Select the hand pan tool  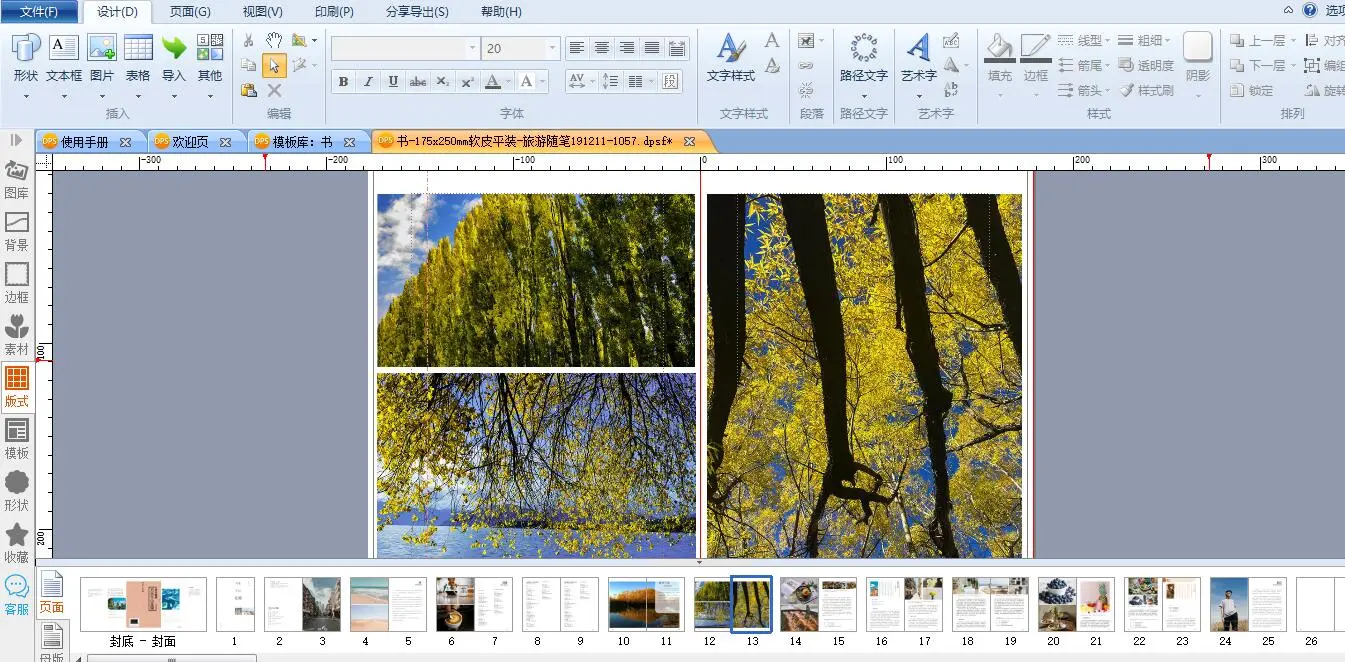click(274, 40)
